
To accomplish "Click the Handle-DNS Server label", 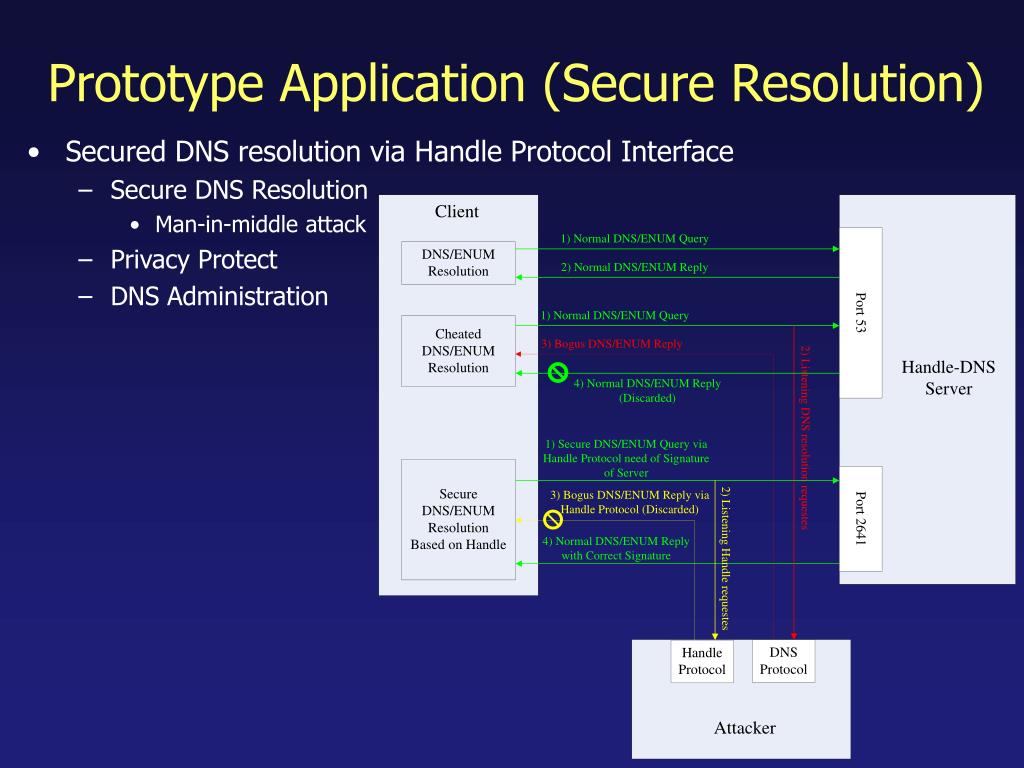I will click(x=948, y=378).
